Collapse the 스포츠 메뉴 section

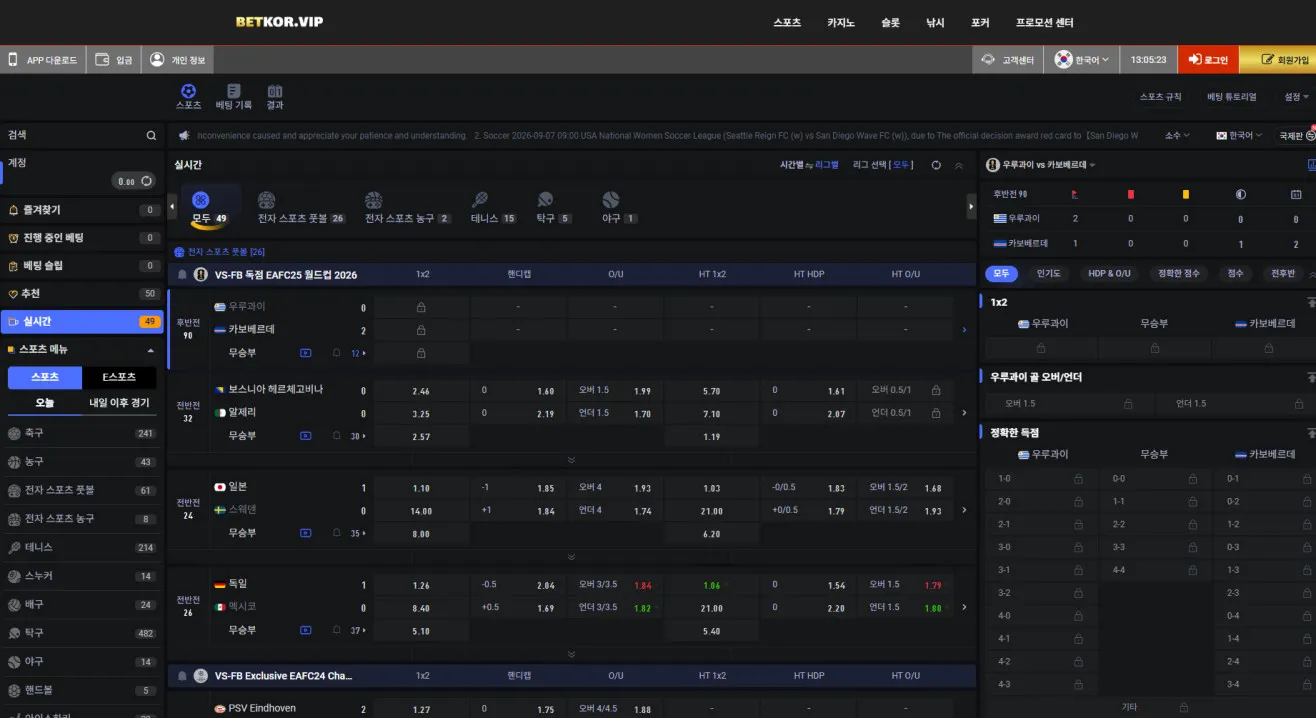151,350
